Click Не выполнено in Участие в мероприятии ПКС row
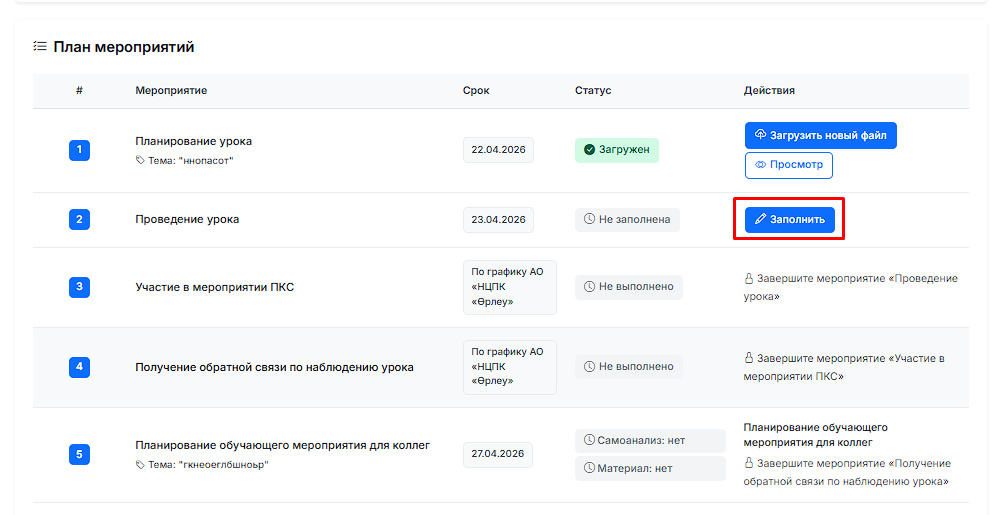This screenshot has height=515, width=1006. [629, 287]
